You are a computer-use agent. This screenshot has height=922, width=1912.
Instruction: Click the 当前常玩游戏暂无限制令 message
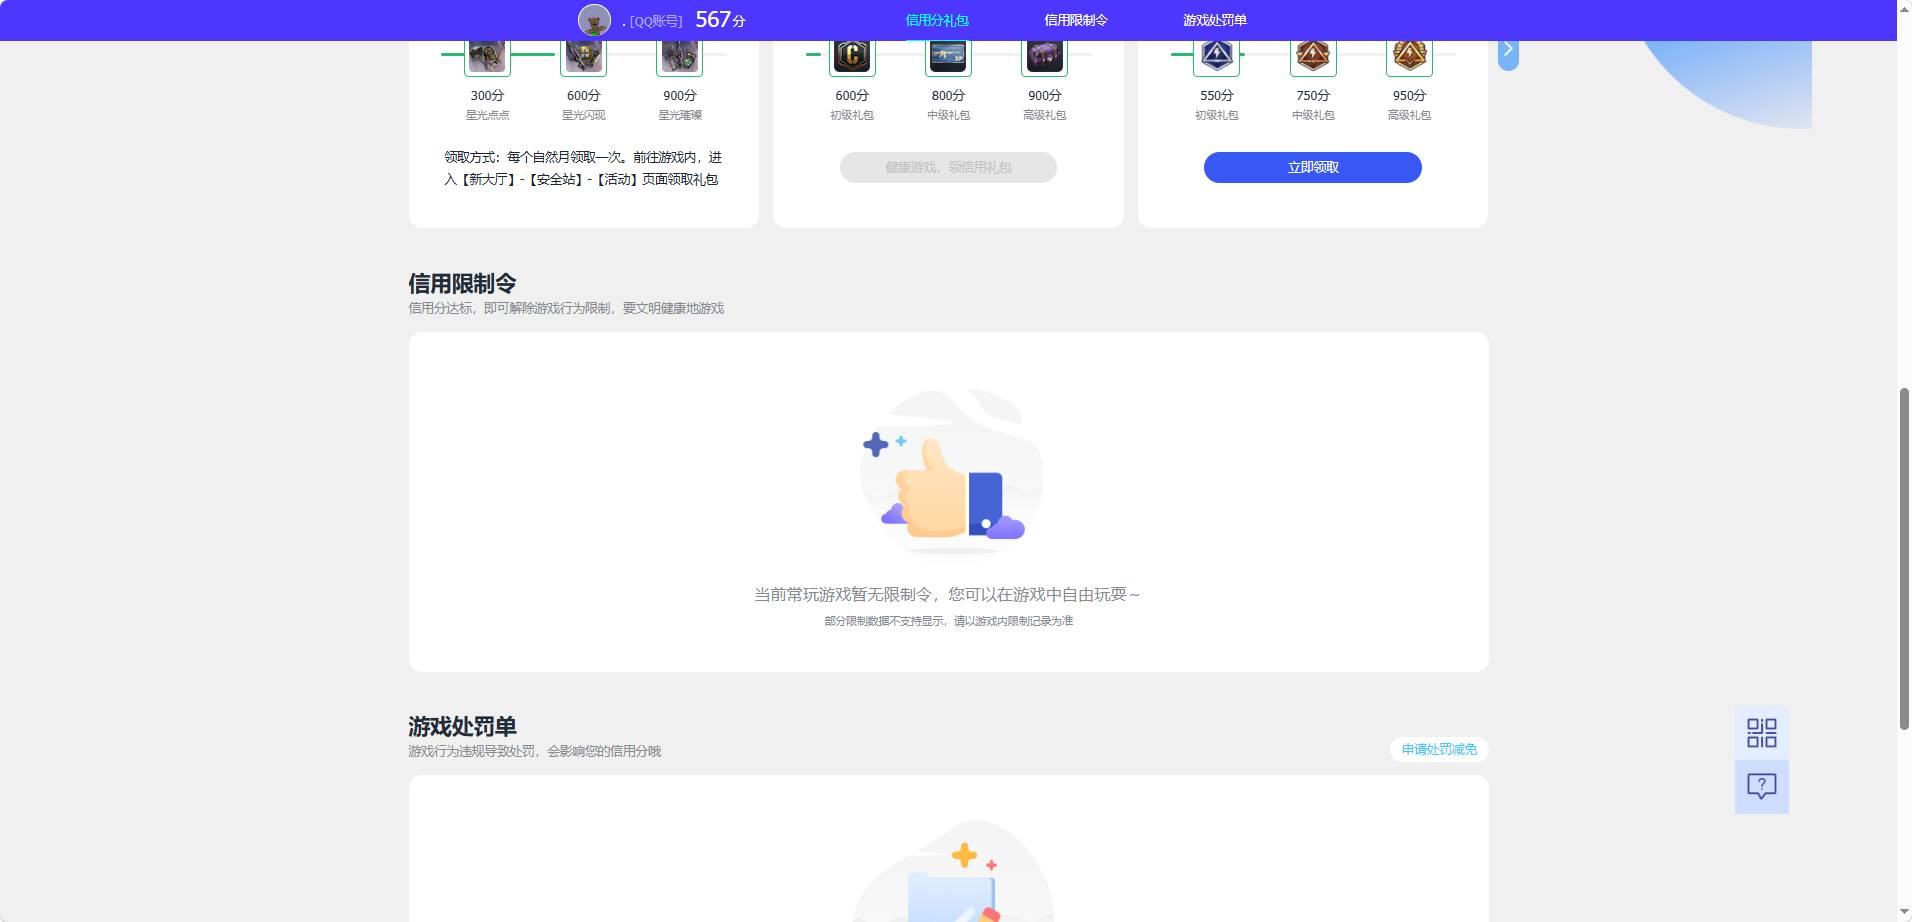(947, 594)
